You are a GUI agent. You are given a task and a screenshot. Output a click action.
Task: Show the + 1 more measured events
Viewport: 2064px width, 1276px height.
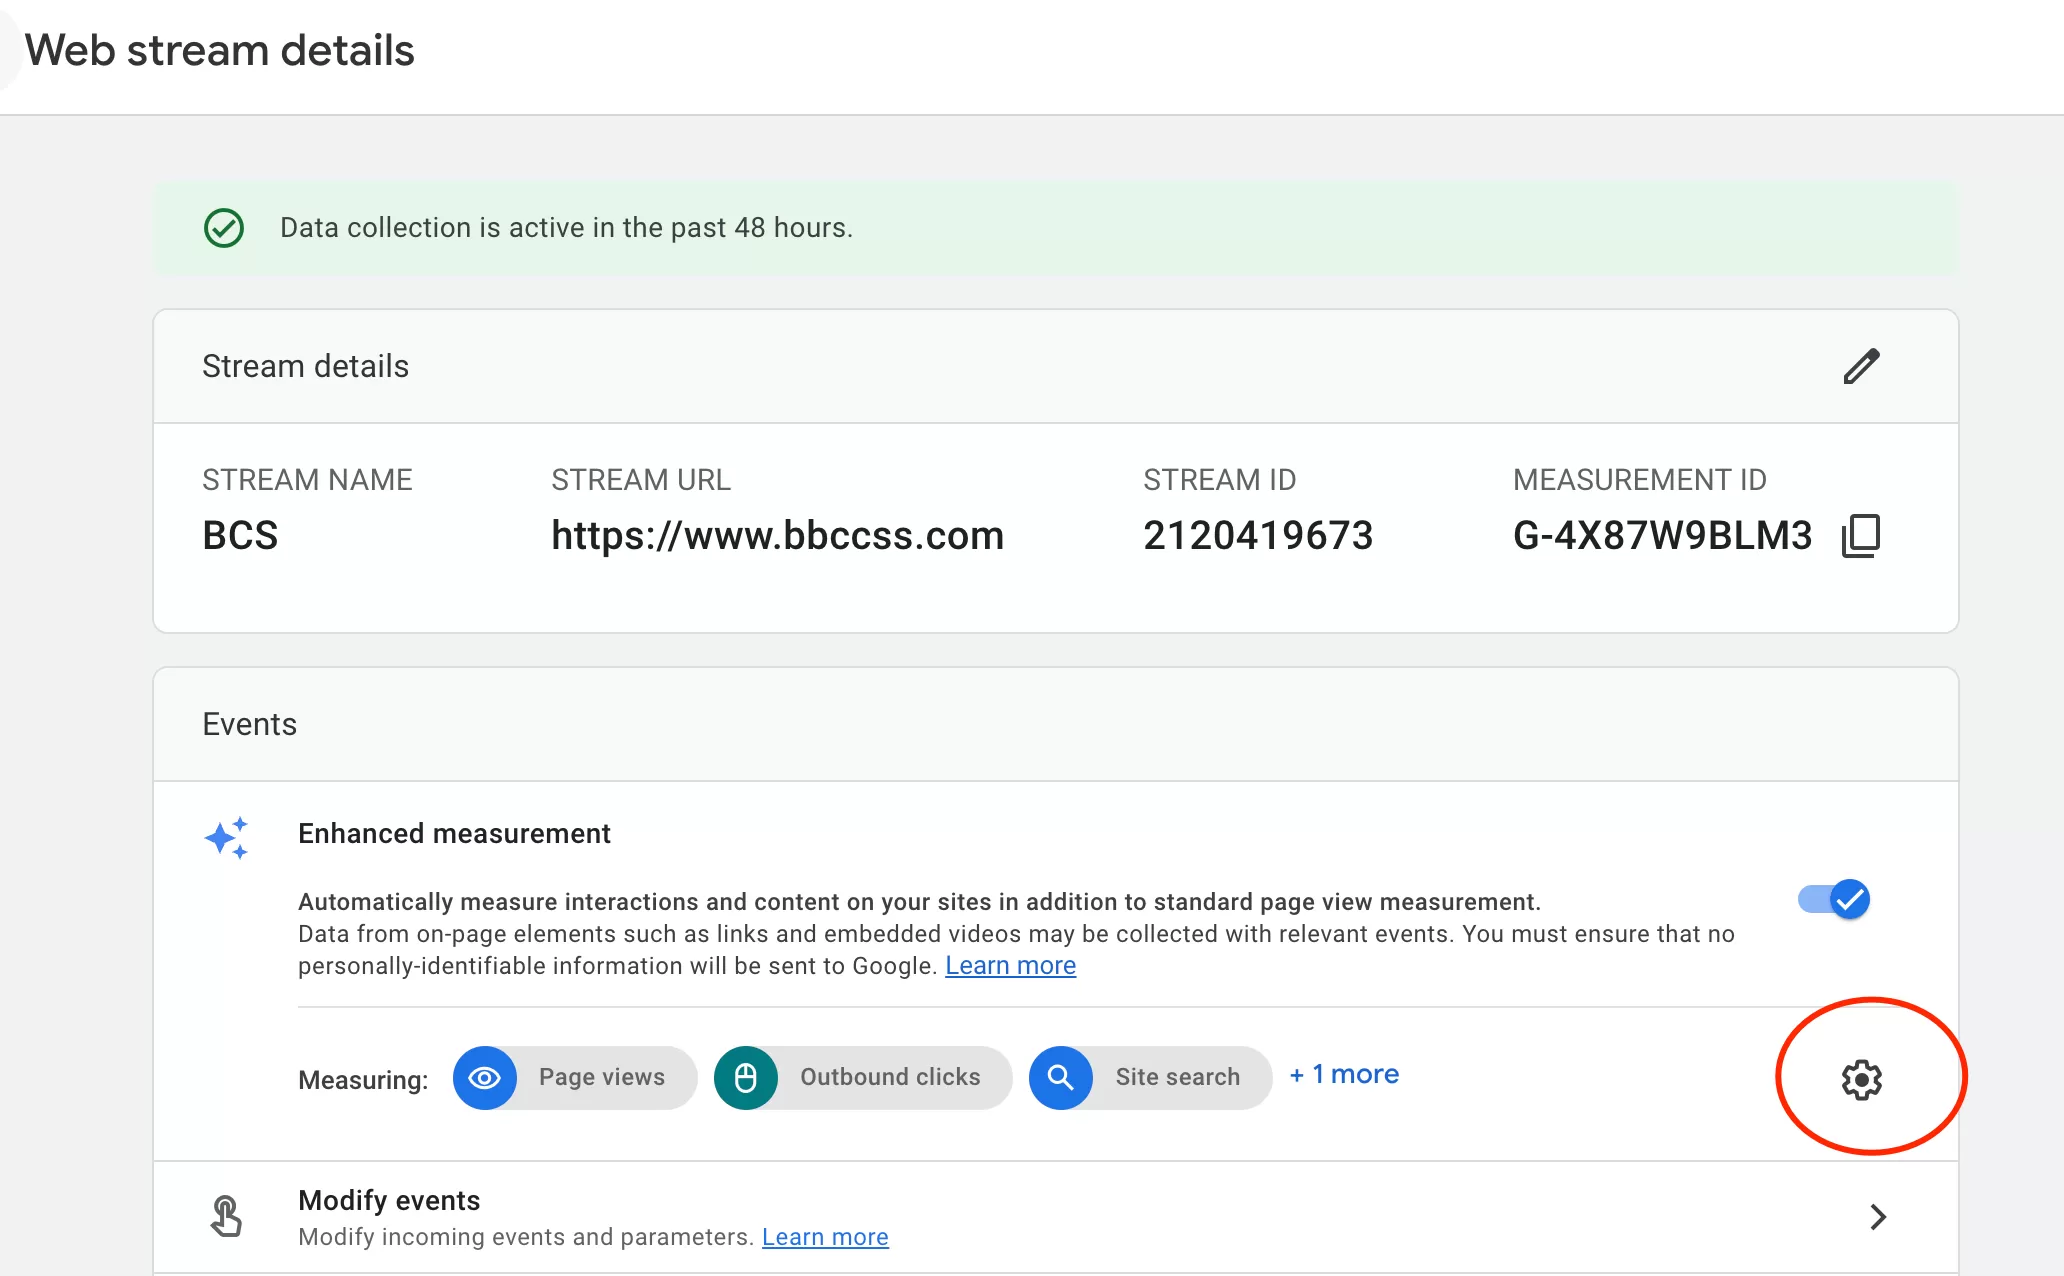1344,1075
